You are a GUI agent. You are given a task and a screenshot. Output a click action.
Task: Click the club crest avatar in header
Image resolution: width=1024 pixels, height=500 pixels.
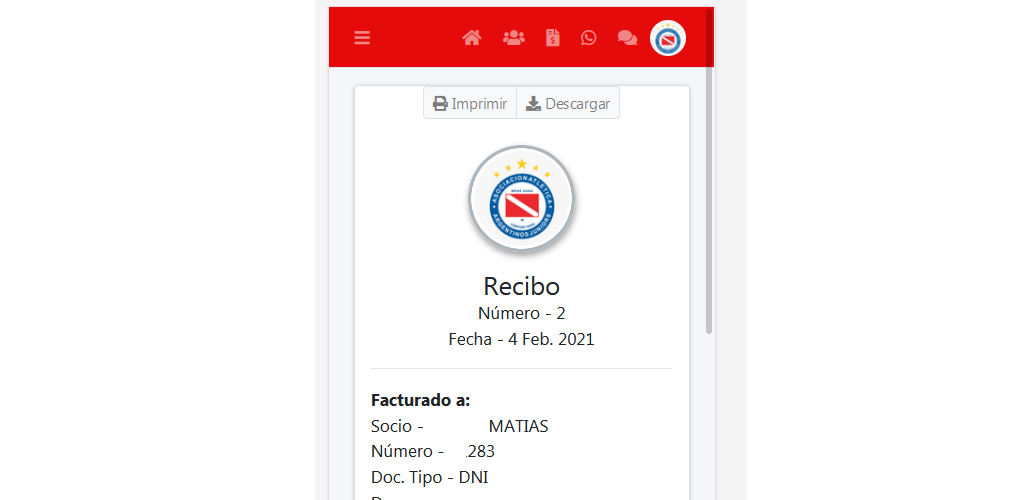pyautogui.click(x=667, y=38)
